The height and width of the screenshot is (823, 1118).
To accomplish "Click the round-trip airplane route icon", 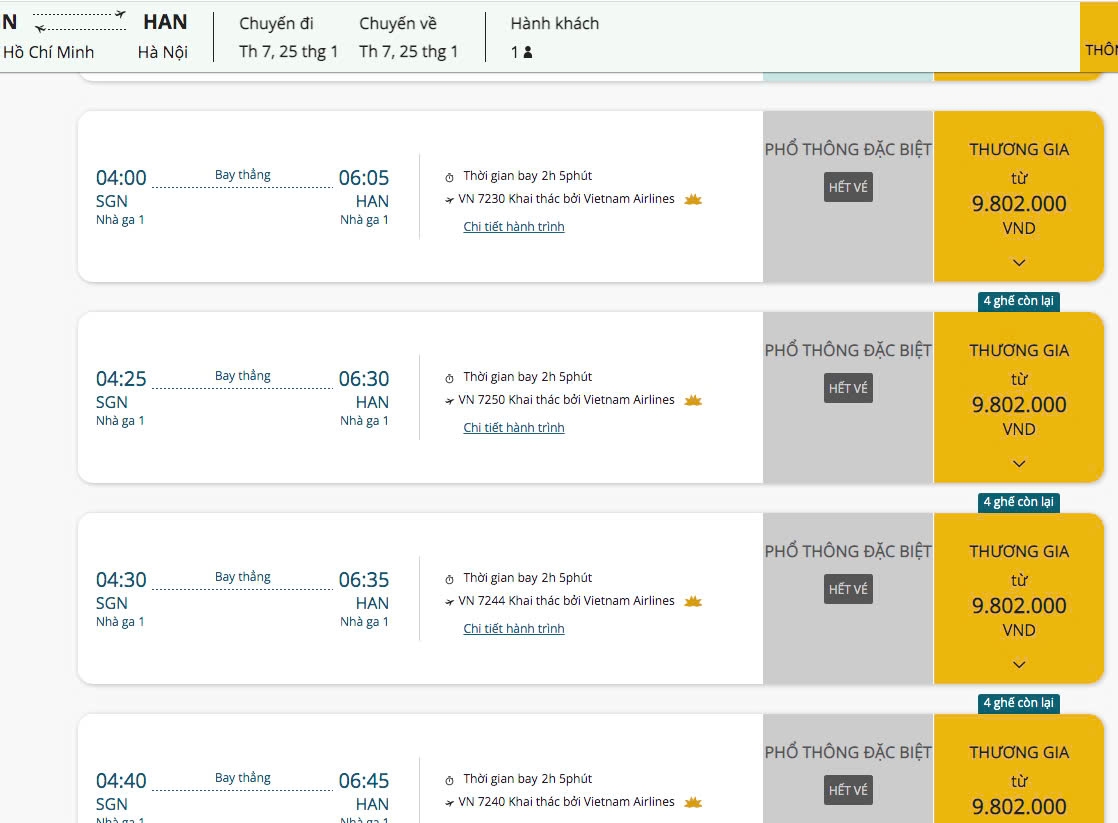I will tap(80, 21).
